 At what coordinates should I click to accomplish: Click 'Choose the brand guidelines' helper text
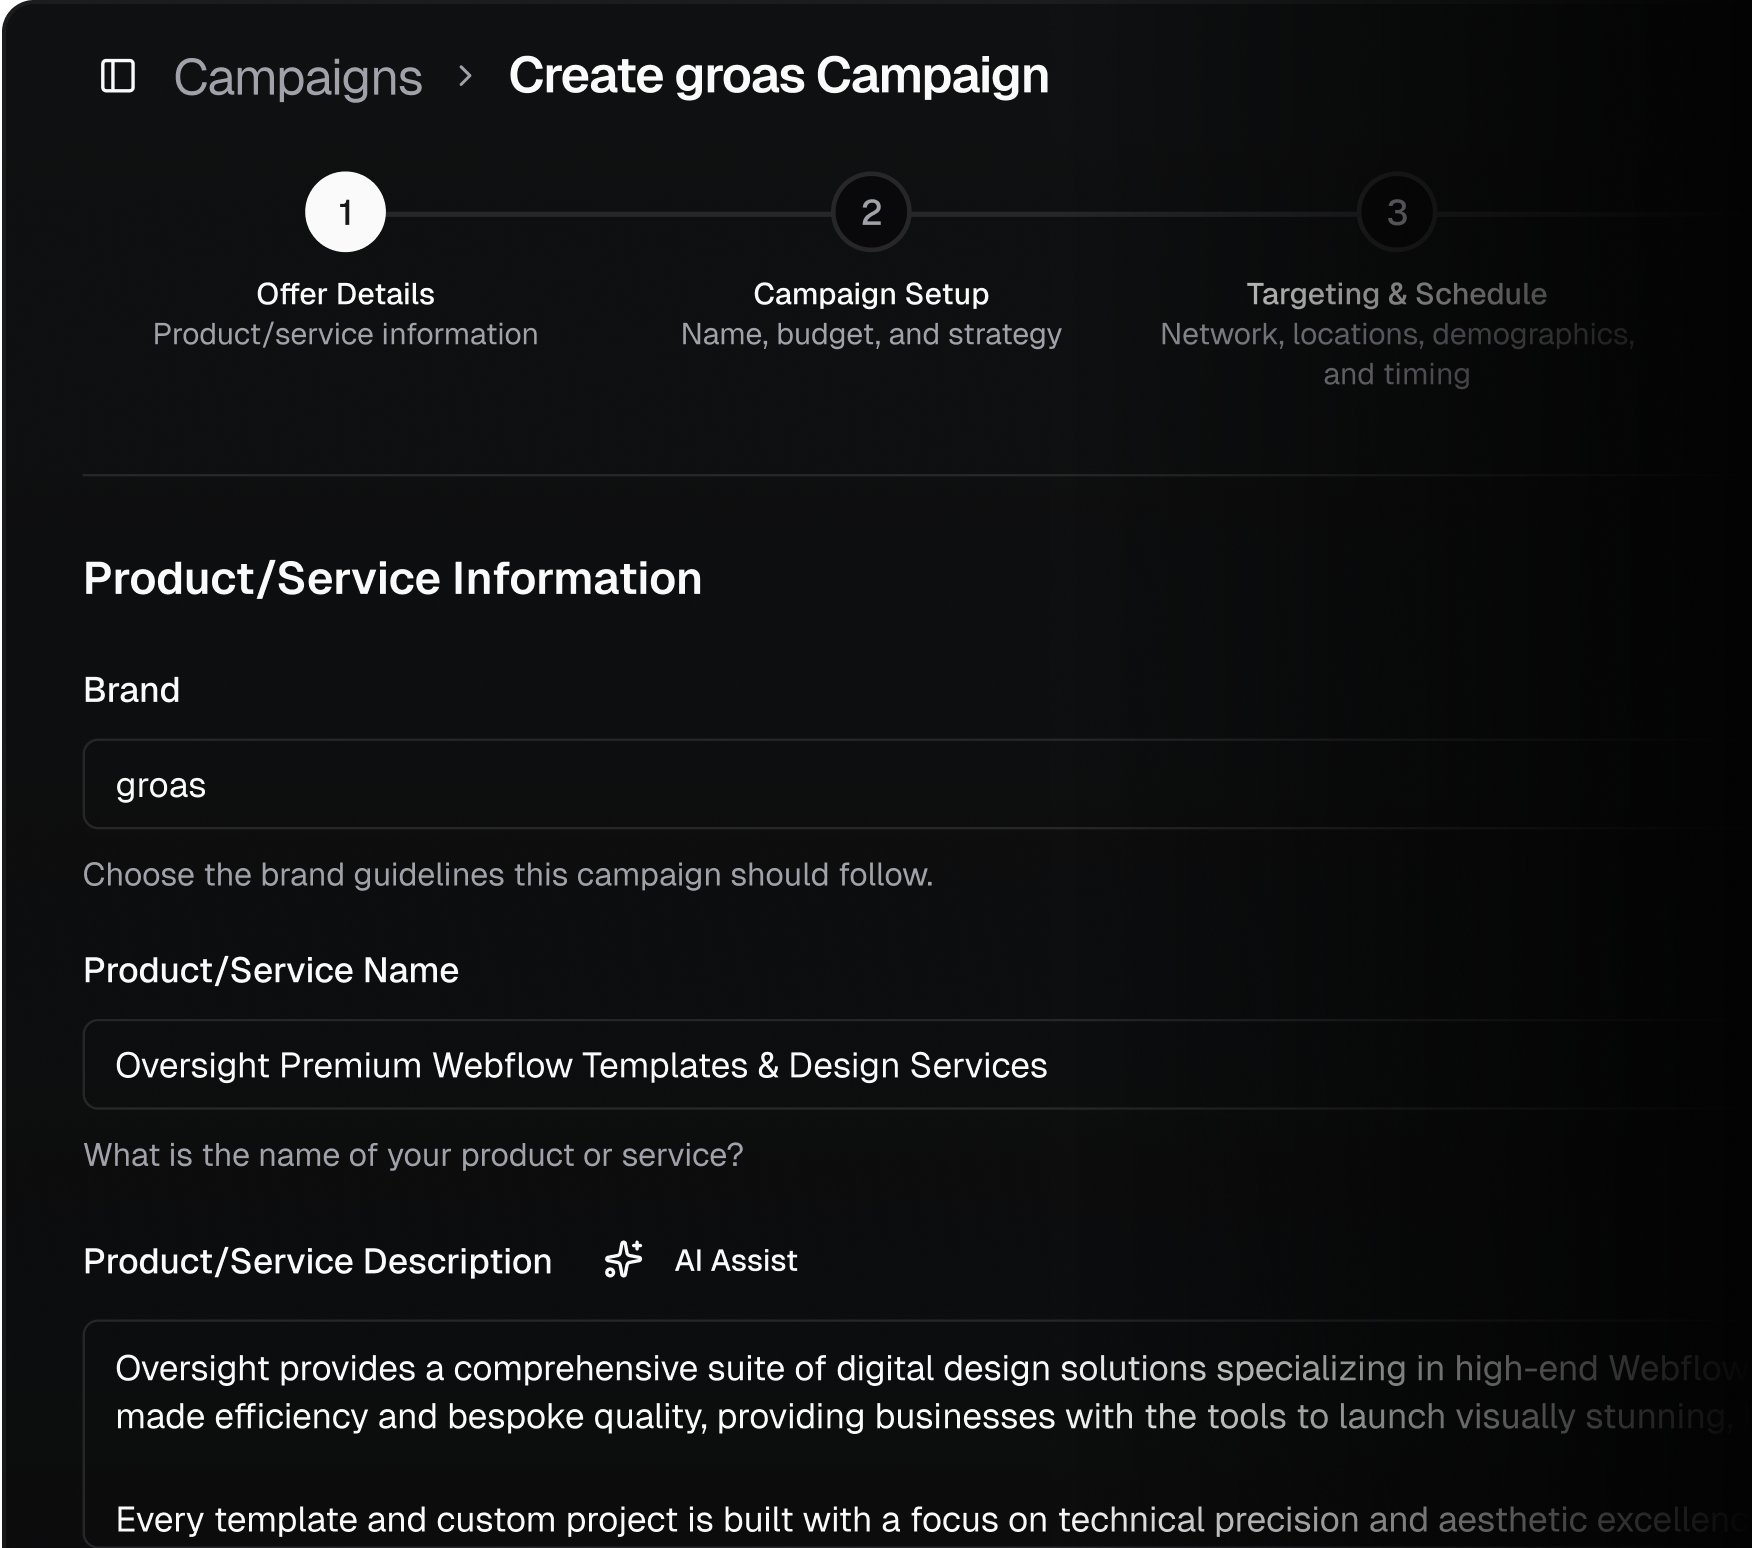tap(508, 875)
